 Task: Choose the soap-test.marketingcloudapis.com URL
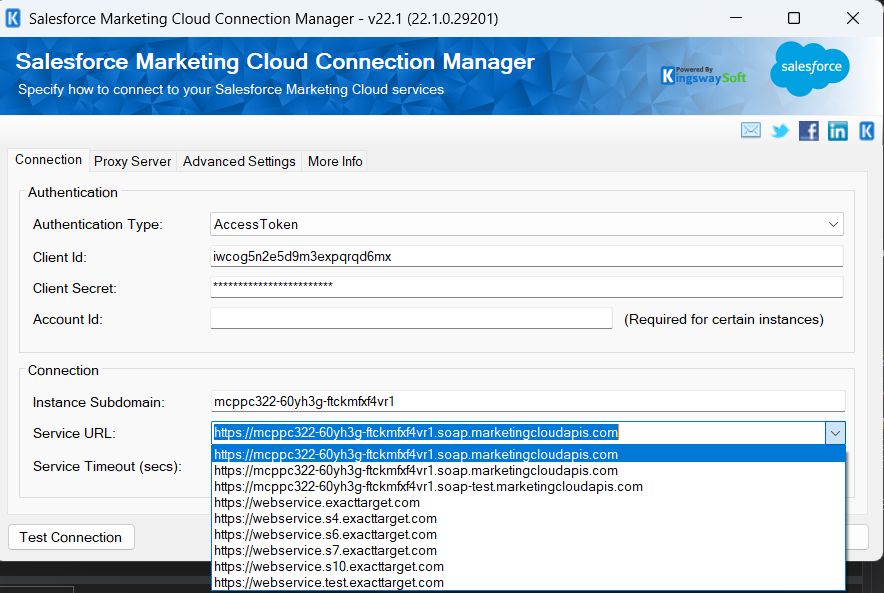528,486
